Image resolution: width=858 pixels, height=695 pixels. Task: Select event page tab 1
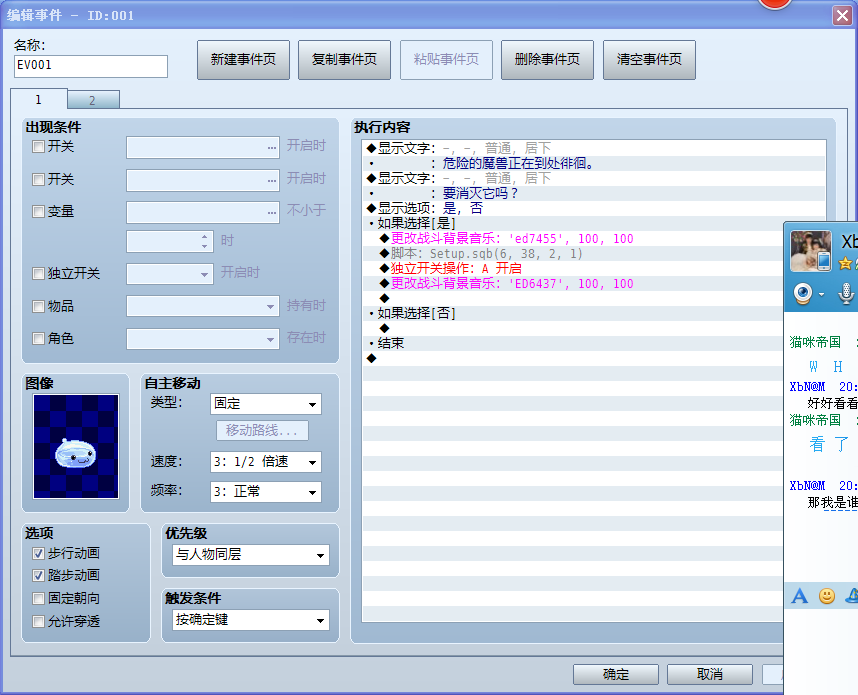coord(38,99)
